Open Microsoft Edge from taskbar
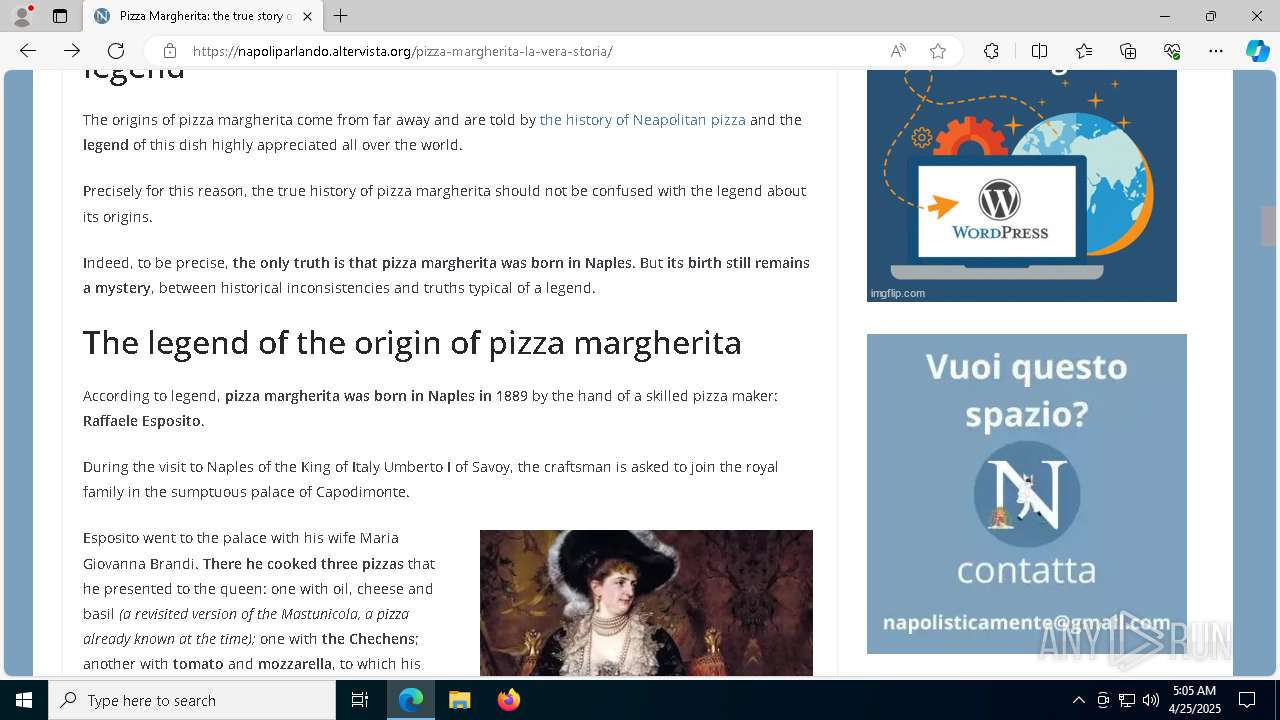The image size is (1280, 720). click(x=411, y=700)
